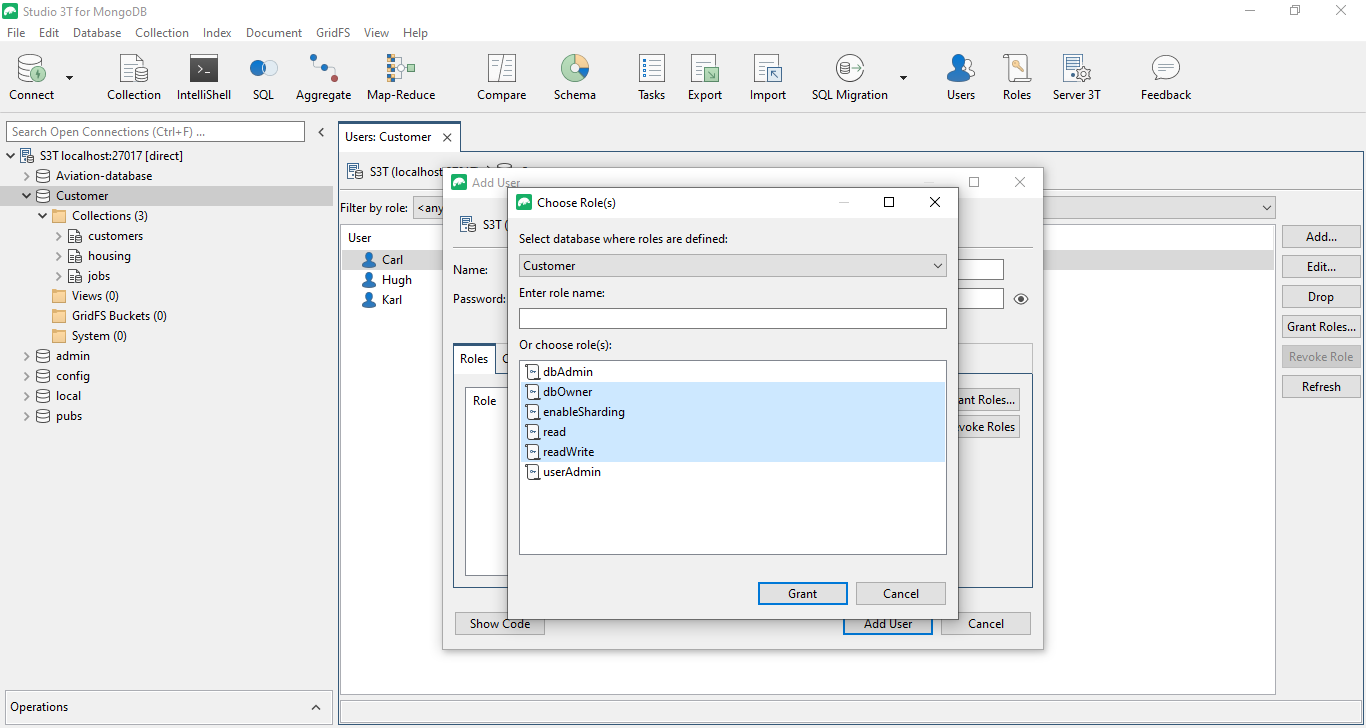The width and height of the screenshot is (1366, 728).
Task: Close the Users: Customer tab
Action: 447,138
